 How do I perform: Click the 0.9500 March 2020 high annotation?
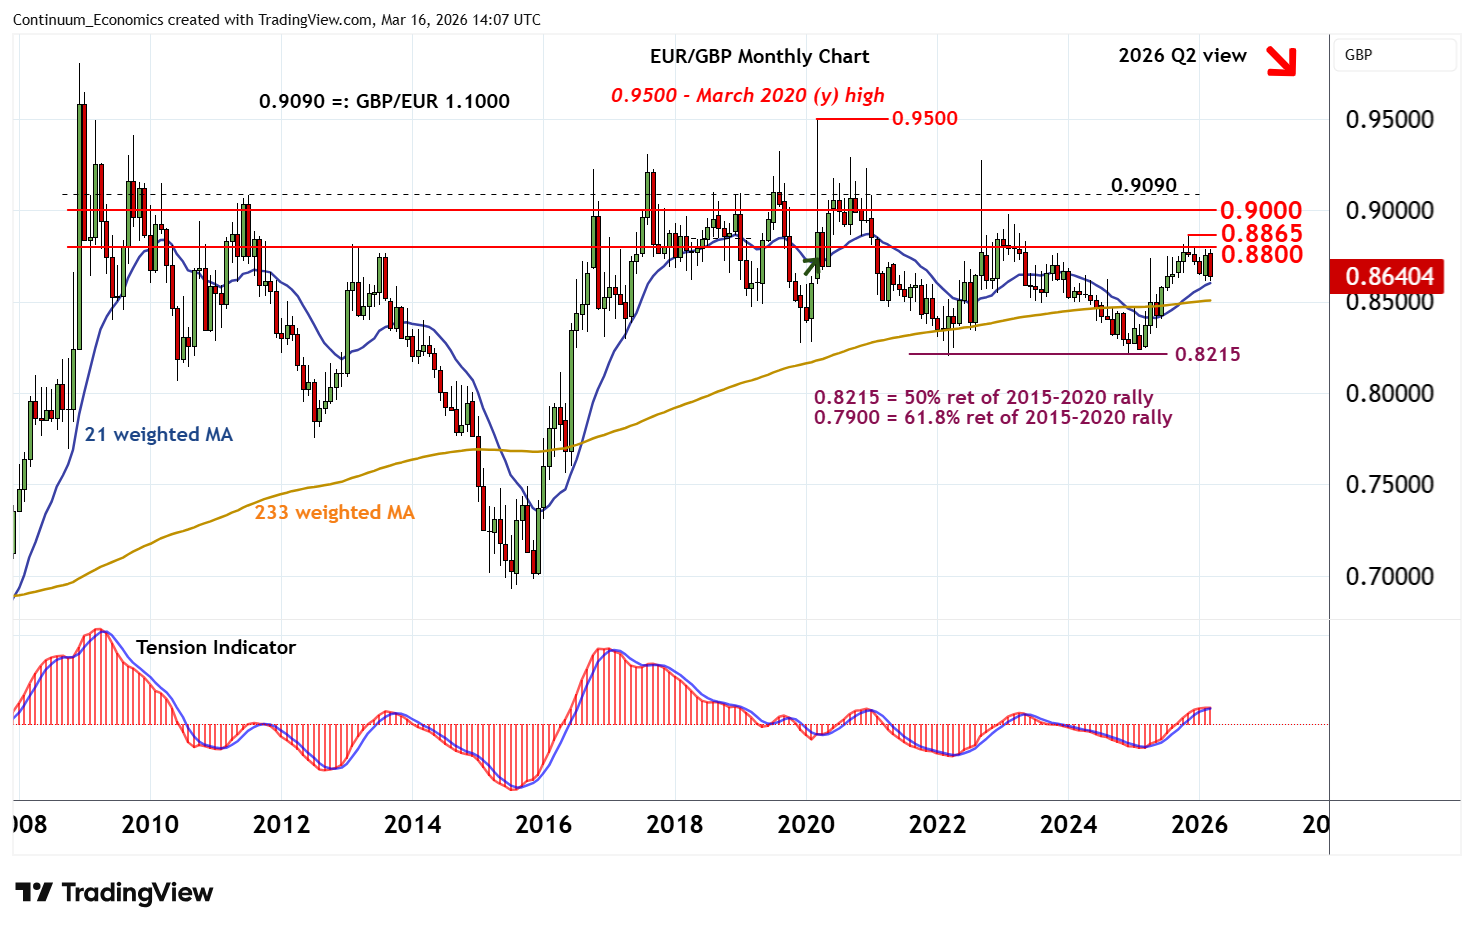pos(747,95)
